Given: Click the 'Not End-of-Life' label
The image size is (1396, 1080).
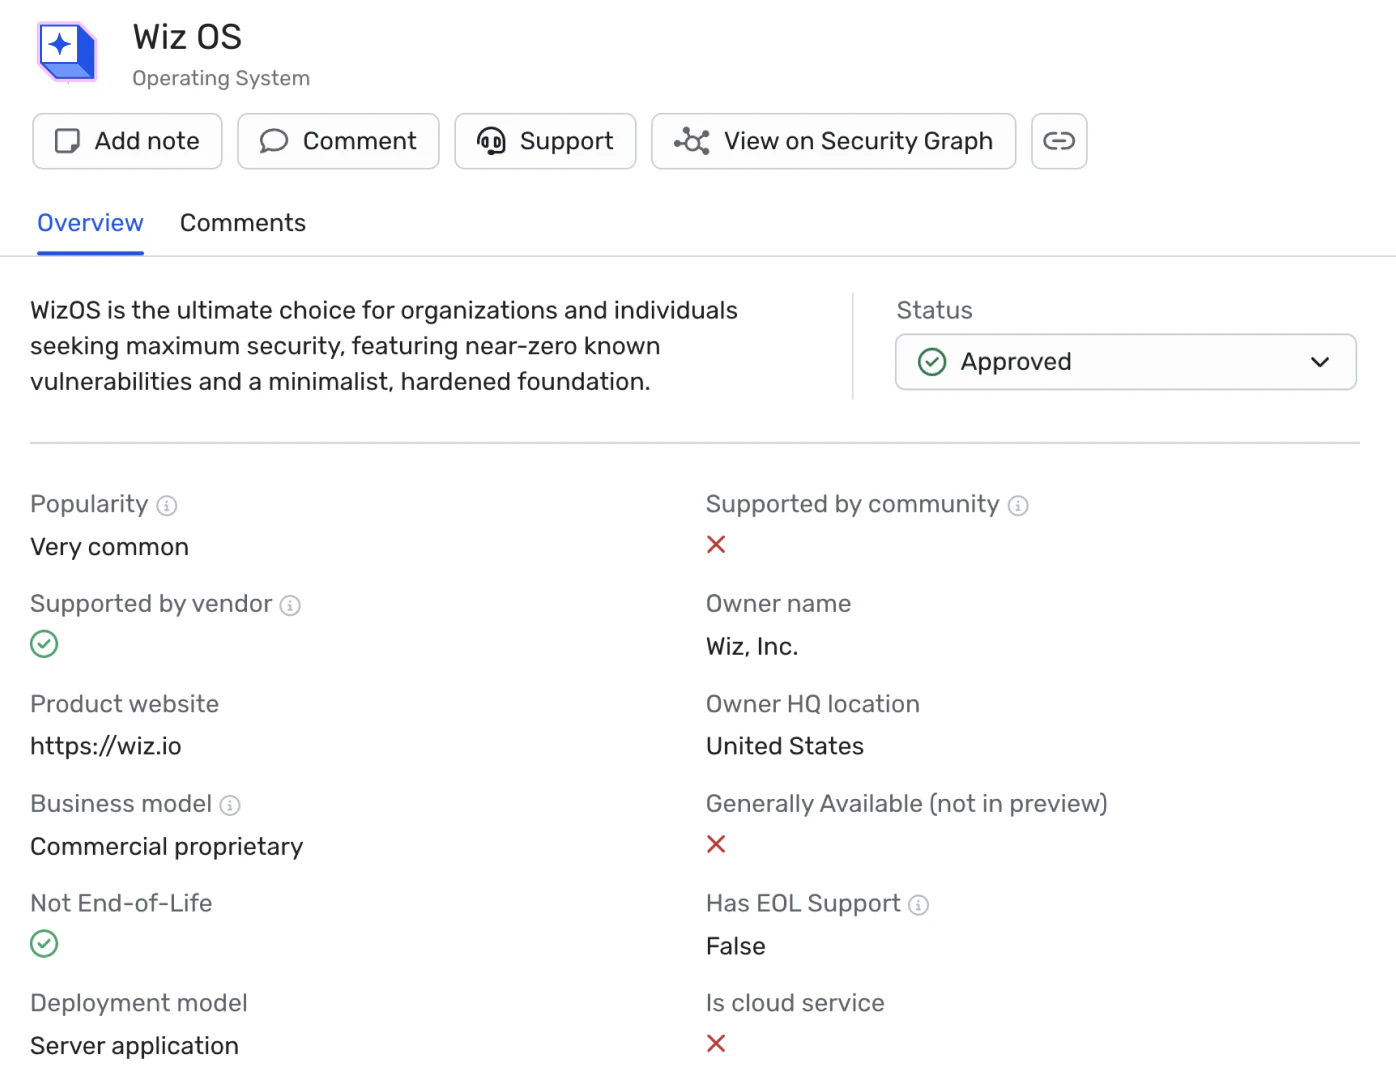Looking at the screenshot, I should pyautogui.click(x=121, y=903).
